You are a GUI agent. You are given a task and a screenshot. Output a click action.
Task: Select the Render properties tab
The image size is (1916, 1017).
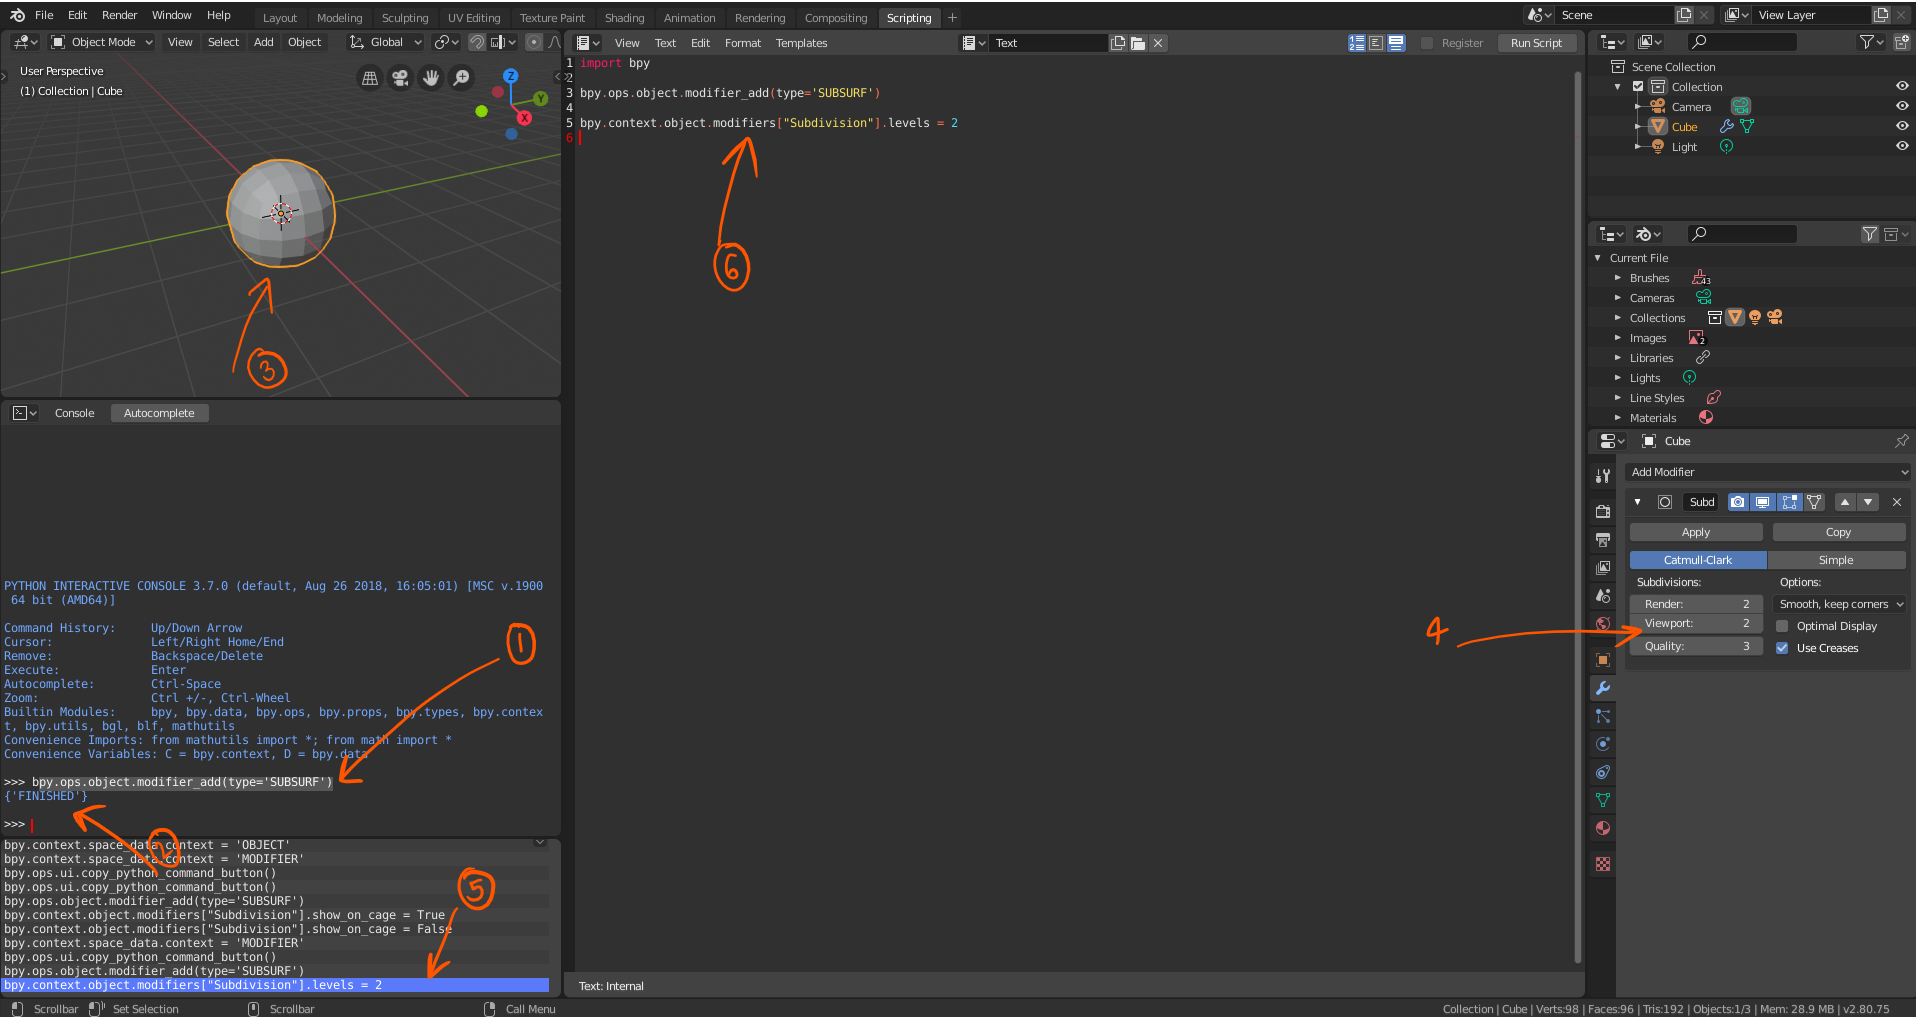pyautogui.click(x=1602, y=510)
